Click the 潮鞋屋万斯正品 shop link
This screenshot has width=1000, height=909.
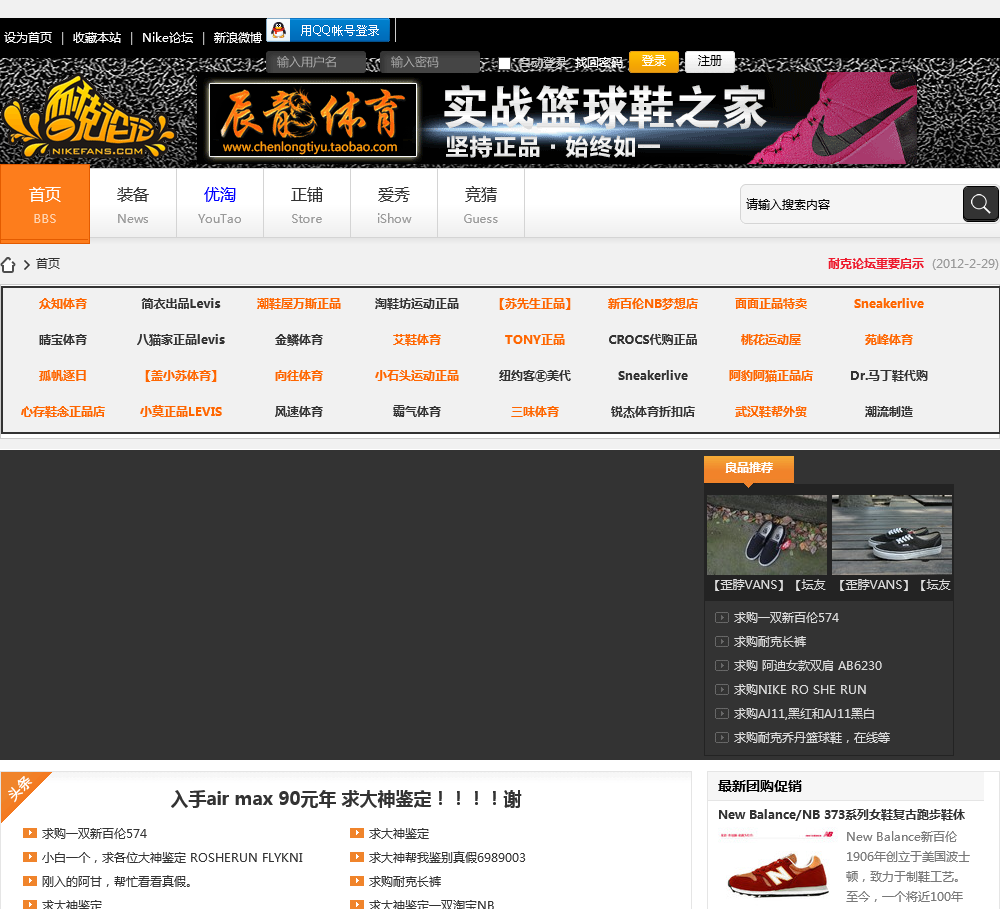pos(298,304)
